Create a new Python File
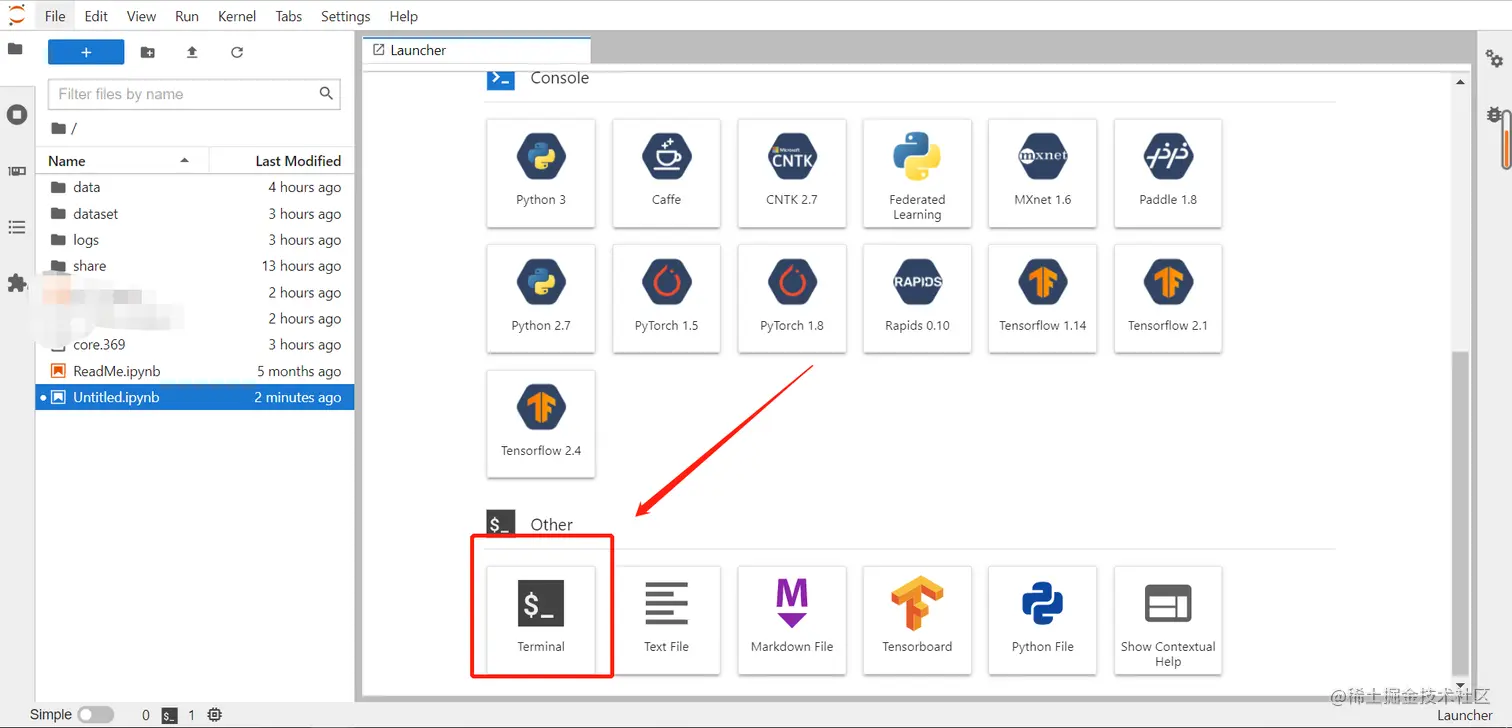 pos(1042,619)
